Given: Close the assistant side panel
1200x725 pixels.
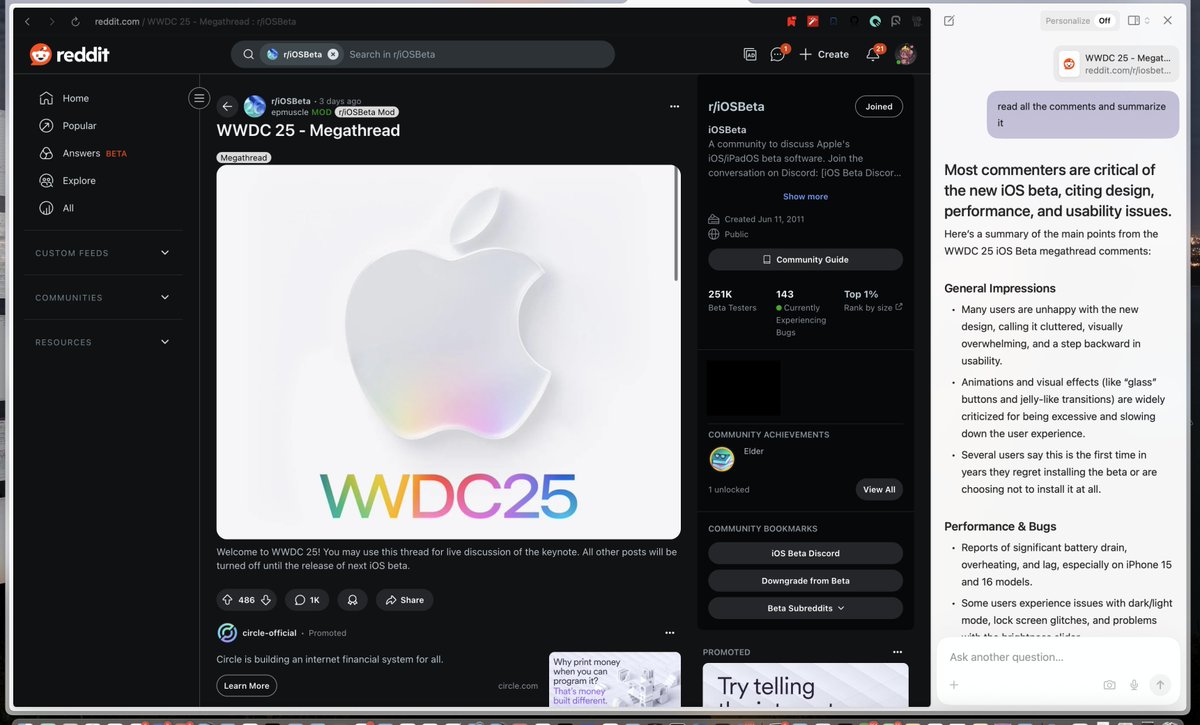Looking at the screenshot, I should point(1168,21).
